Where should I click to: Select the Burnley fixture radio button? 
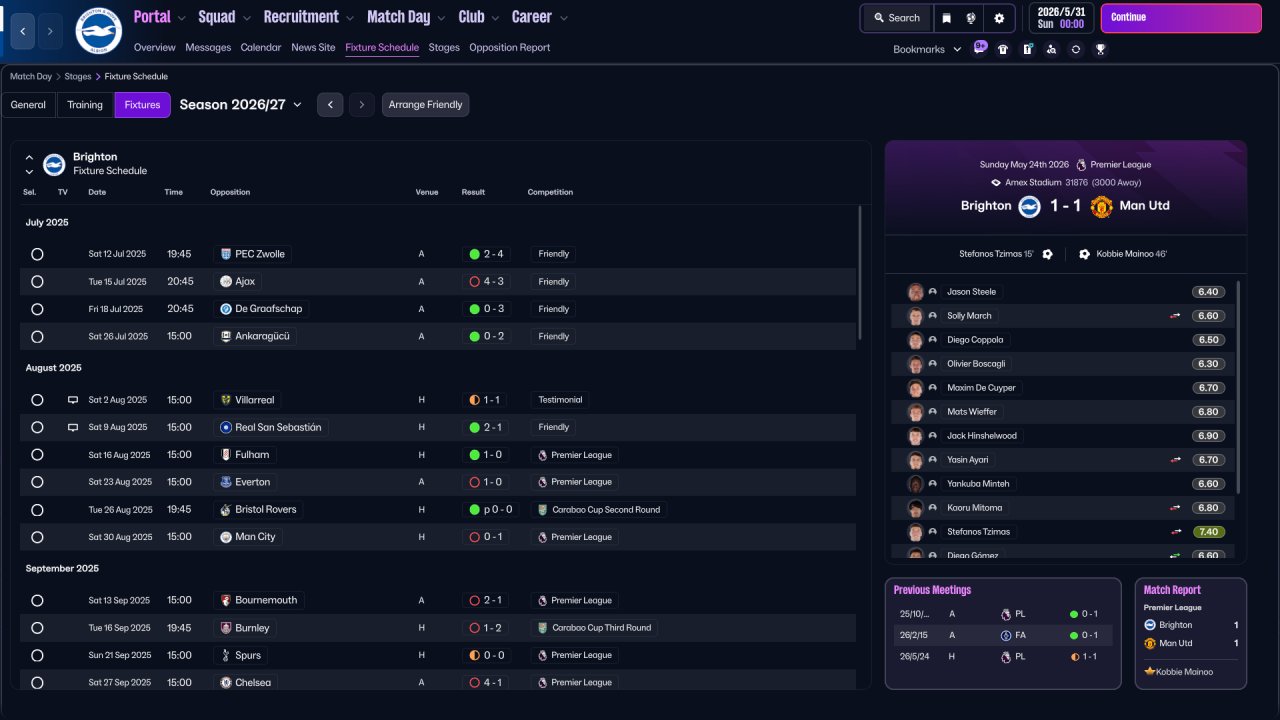coord(37,628)
